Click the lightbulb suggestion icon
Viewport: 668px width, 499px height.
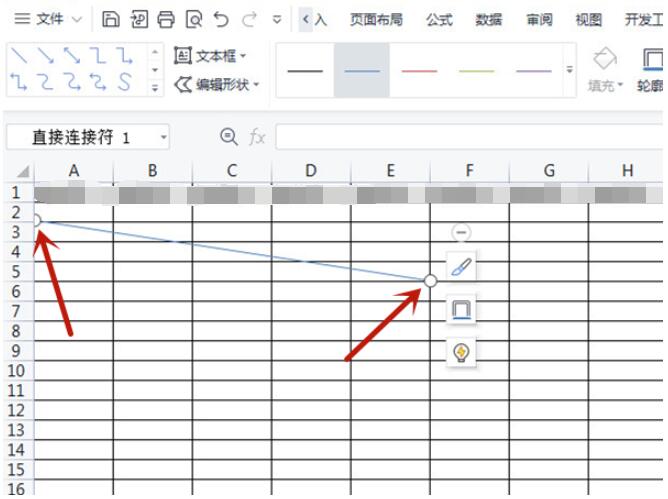click(461, 352)
